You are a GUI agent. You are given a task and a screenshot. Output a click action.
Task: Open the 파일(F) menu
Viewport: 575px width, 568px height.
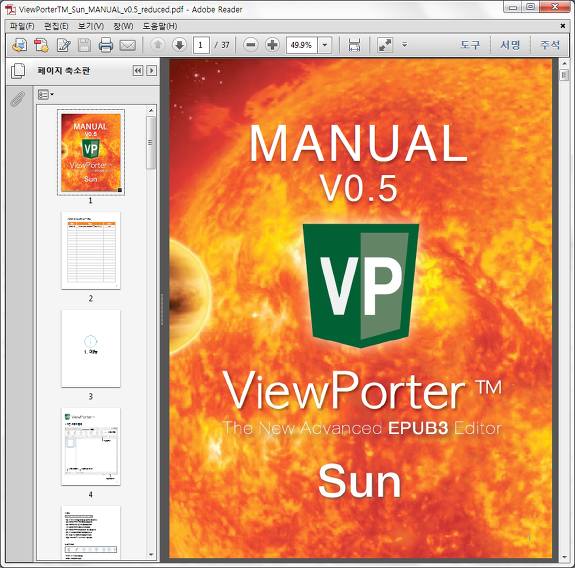(x=22, y=26)
